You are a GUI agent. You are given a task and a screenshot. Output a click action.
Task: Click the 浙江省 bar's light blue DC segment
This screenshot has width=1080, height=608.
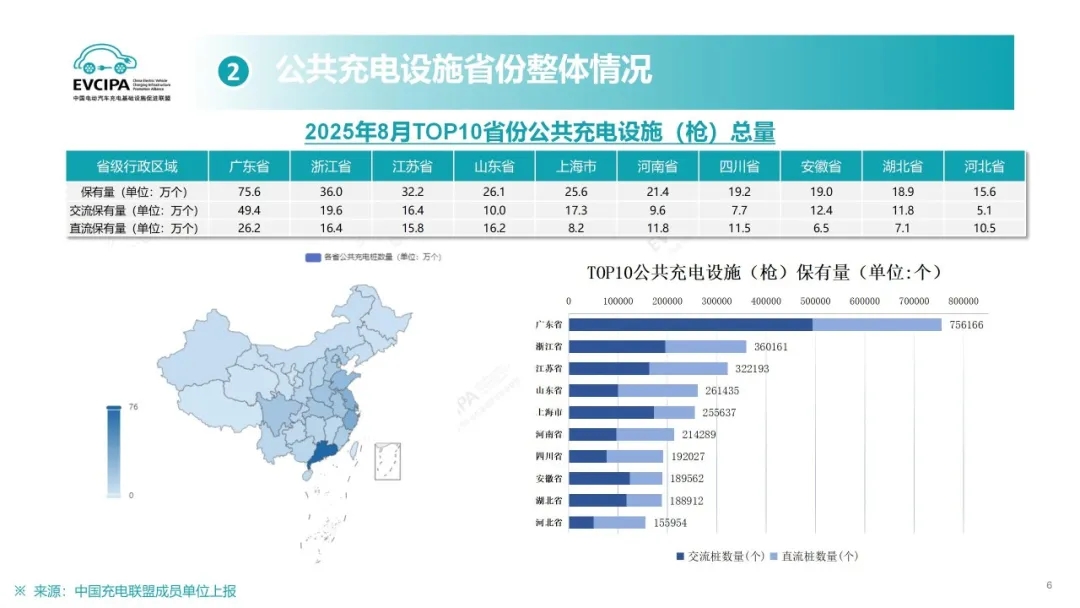point(706,347)
